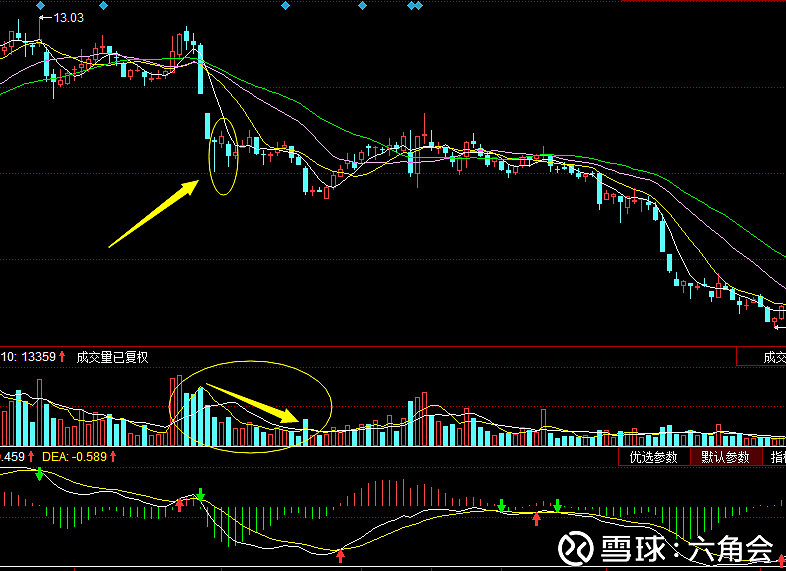Viewport: 786px width, 571px height.
Task: Click the Xueqiu snowball logo icon
Action: point(575,547)
